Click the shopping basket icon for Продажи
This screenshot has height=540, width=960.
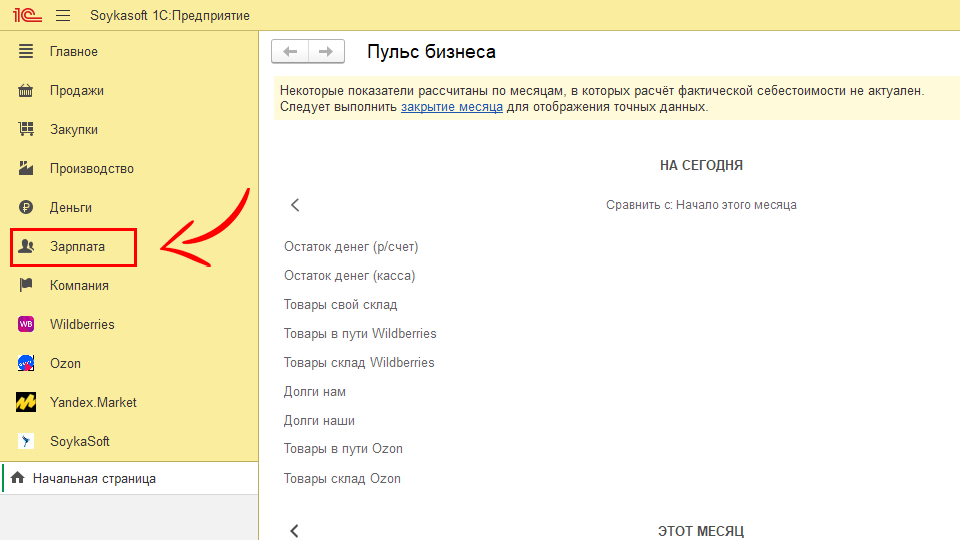click(x=27, y=91)
